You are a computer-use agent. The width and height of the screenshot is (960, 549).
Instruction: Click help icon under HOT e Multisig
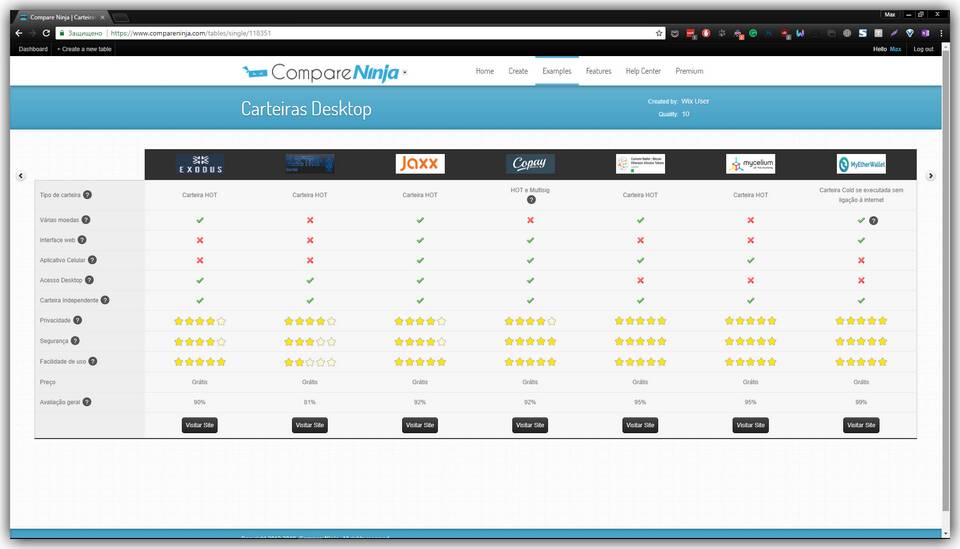pyautogui.click(x=531, y=200)
